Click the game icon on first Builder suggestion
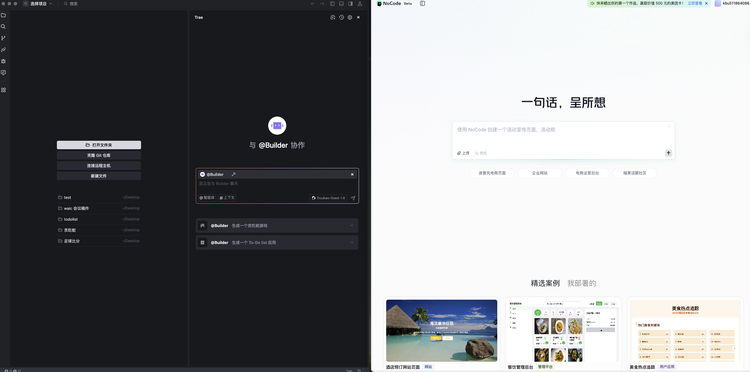Viewport: 750px width, 372px height. [203, 226]
